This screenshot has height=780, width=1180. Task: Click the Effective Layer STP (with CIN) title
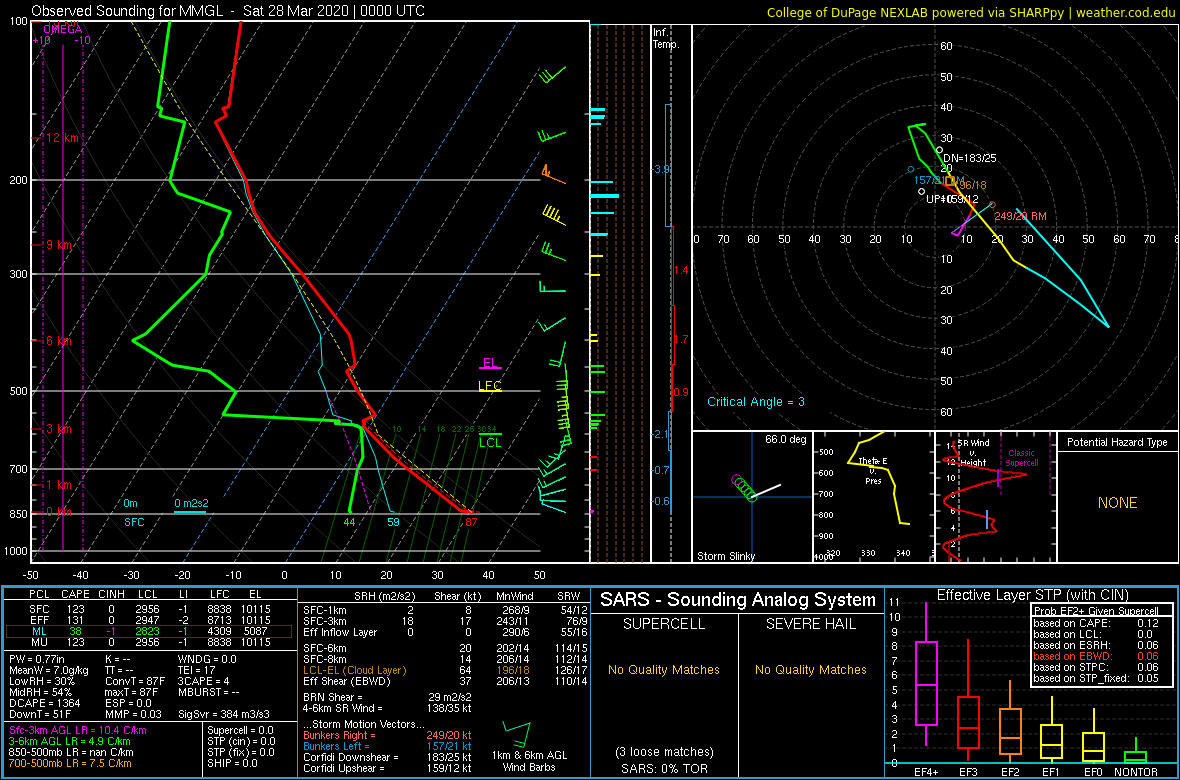[x=1030, y=595]
